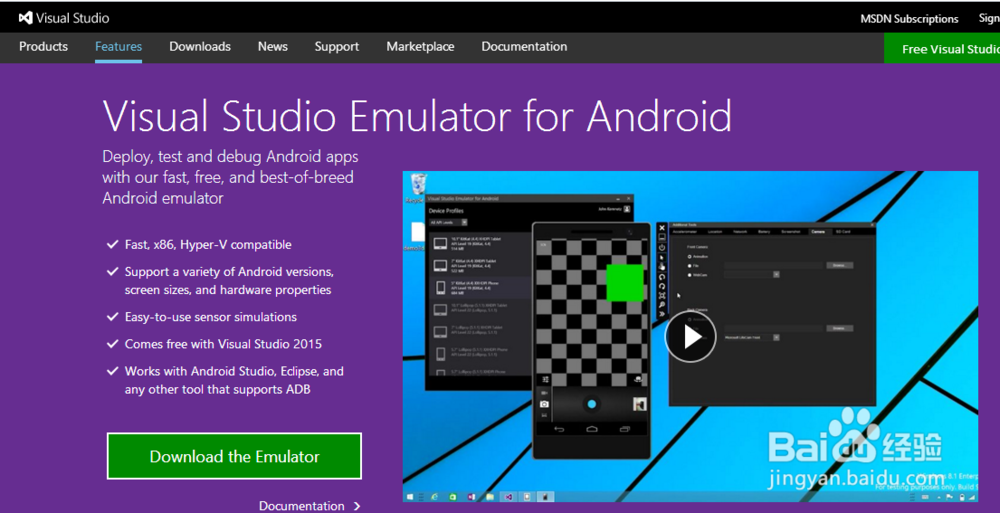Open Documentation in the top navigation bar
The image size is (1000, 513).
pos(524,47)
